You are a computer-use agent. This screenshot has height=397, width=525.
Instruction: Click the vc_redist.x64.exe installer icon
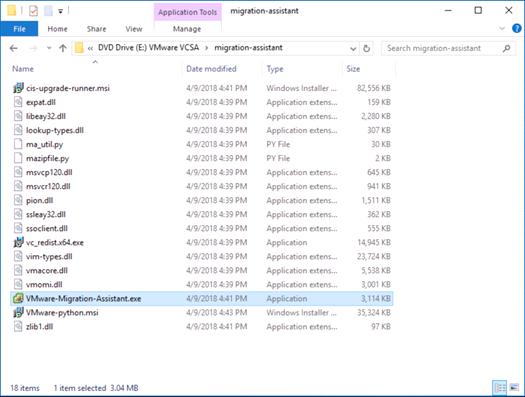point(18,242)
